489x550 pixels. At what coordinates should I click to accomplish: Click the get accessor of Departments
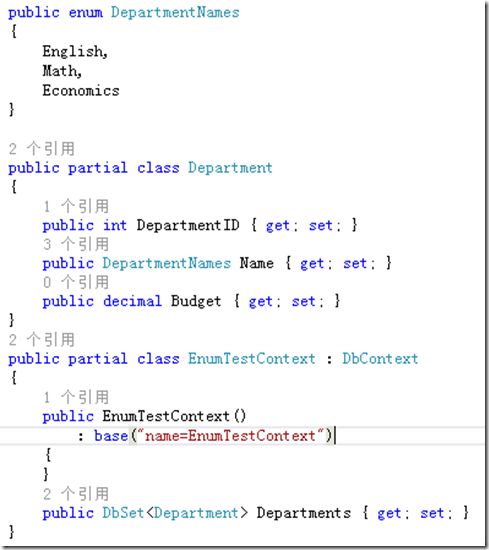click(x=389, y=514)
